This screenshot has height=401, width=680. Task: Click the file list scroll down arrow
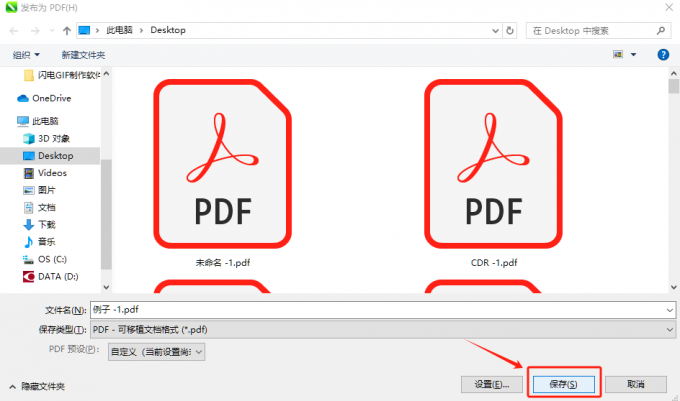[x=673, y=287]
